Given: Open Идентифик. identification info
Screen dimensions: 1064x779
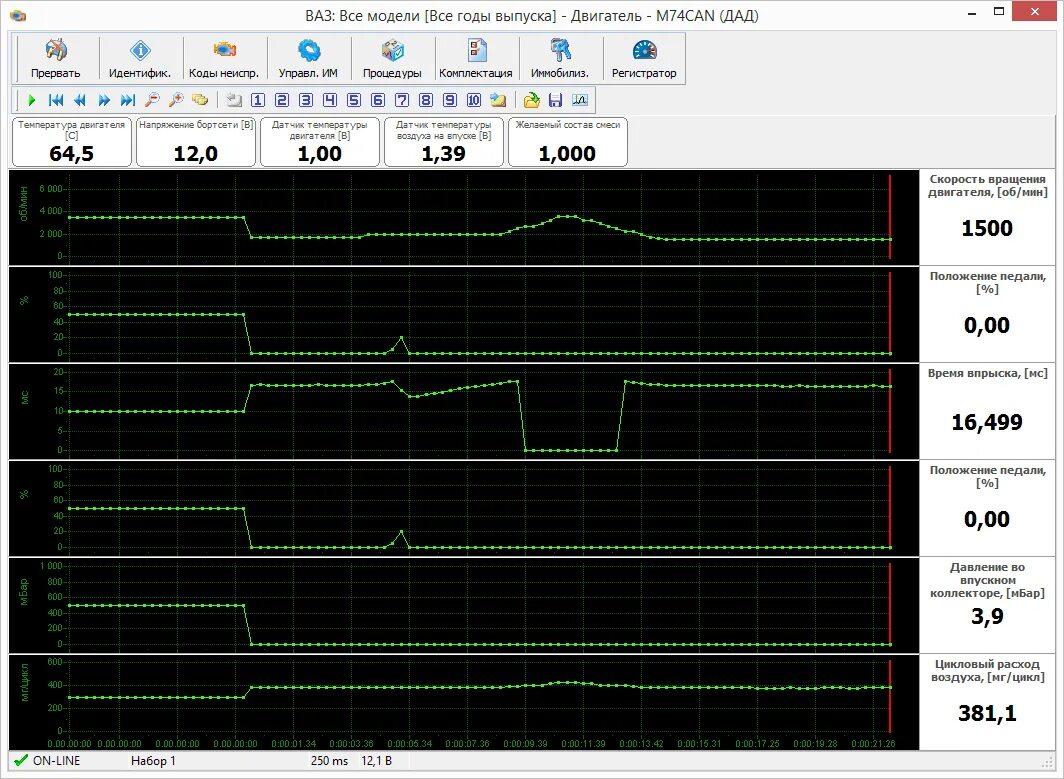Looking at the screenshot, I should coord(140,59).
